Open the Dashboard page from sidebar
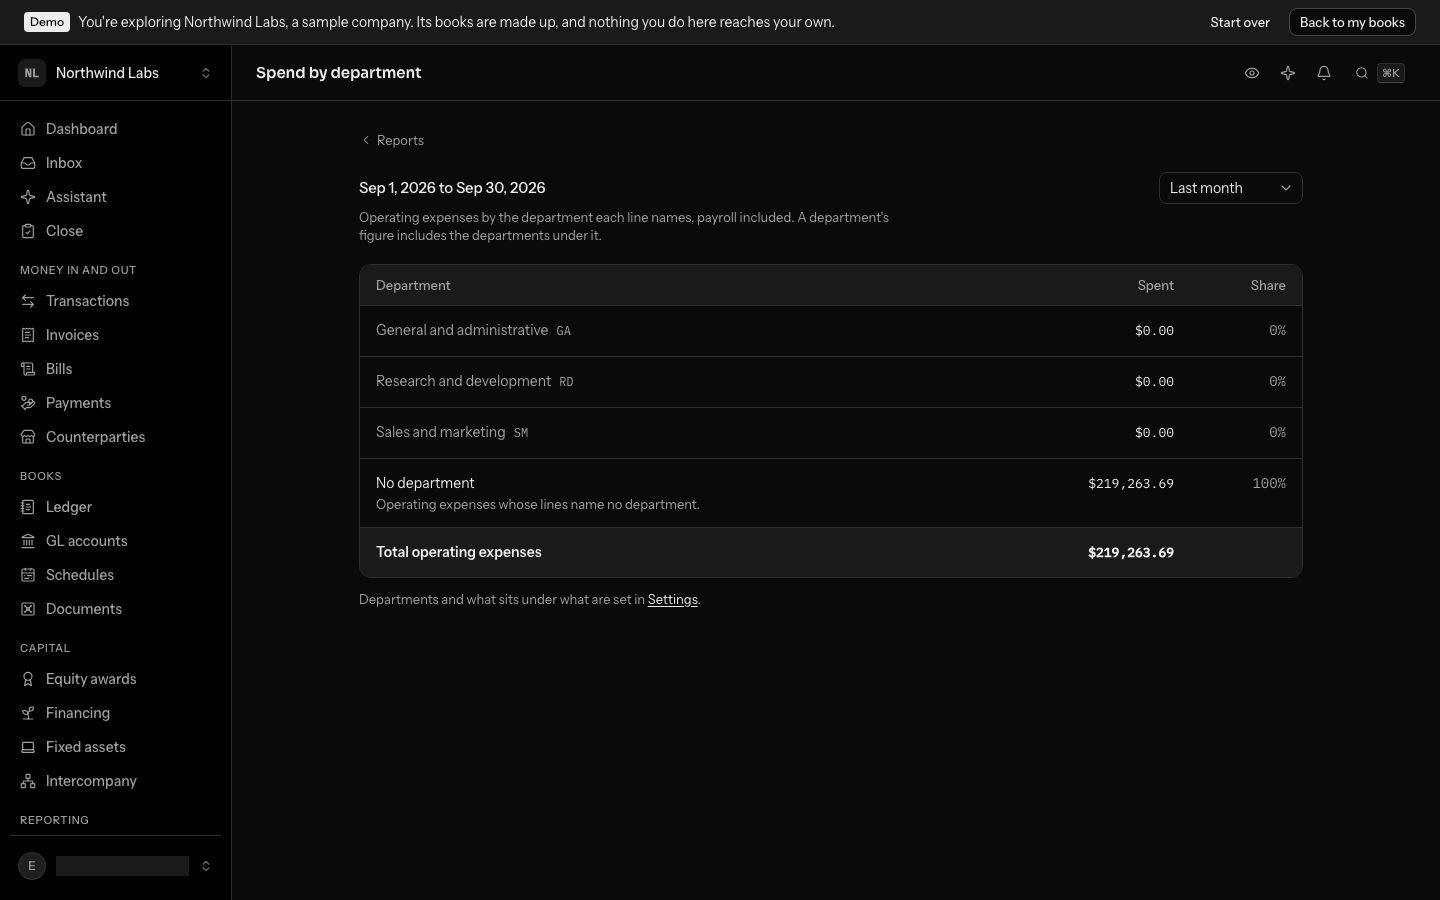Viewport: 1440px width, 900px height. pos(115,129)
